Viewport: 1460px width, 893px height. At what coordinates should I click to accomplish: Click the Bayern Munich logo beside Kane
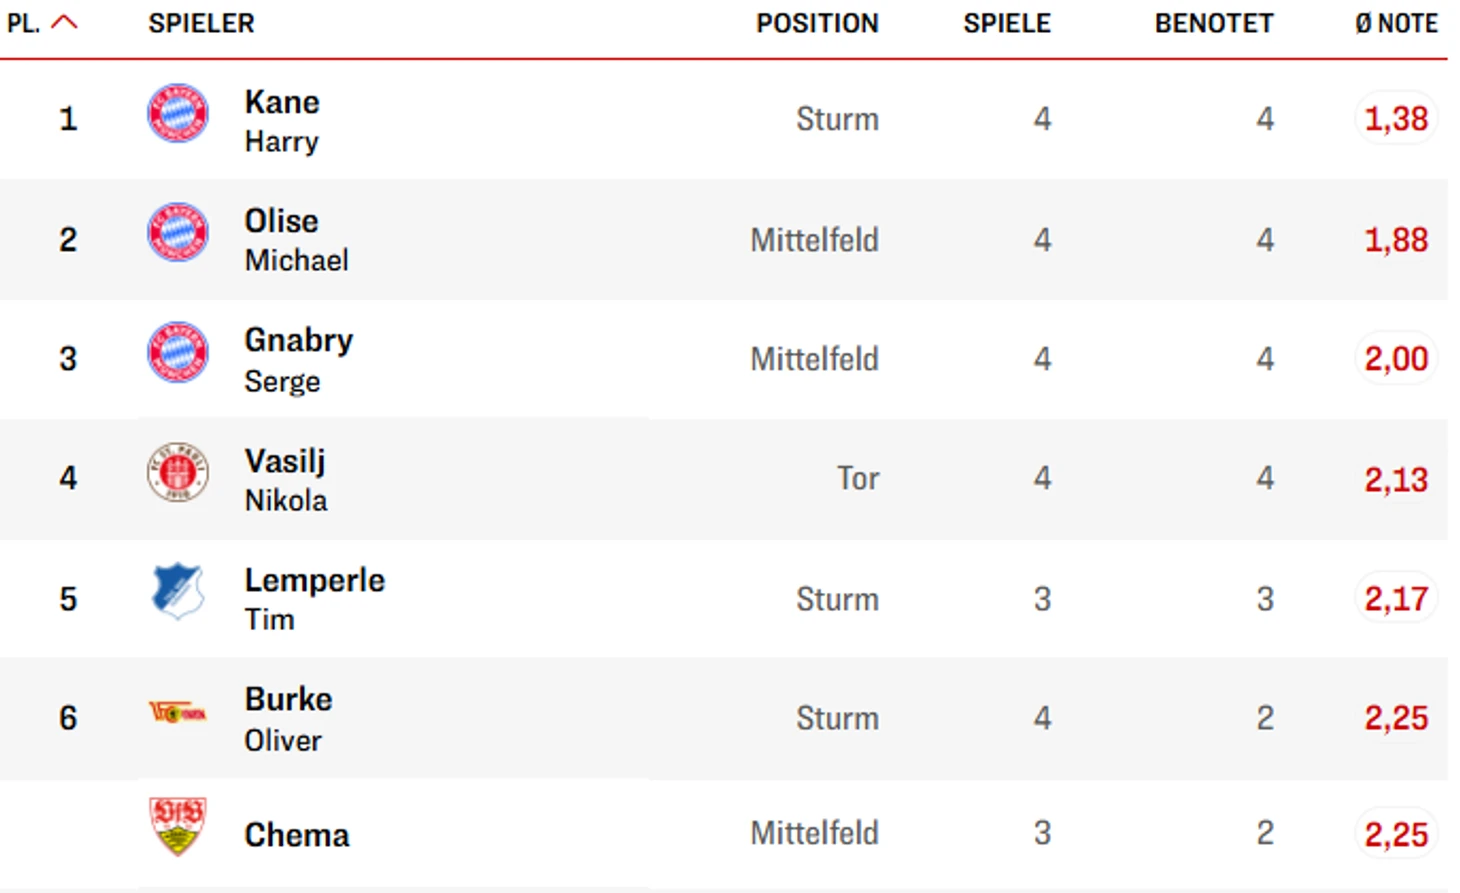click(178, 113)
